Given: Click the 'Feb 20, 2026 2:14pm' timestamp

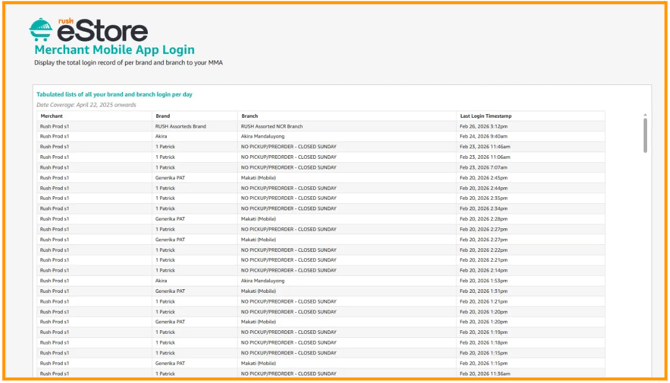Looking at the screenshot, I should [x=484, y=270].
